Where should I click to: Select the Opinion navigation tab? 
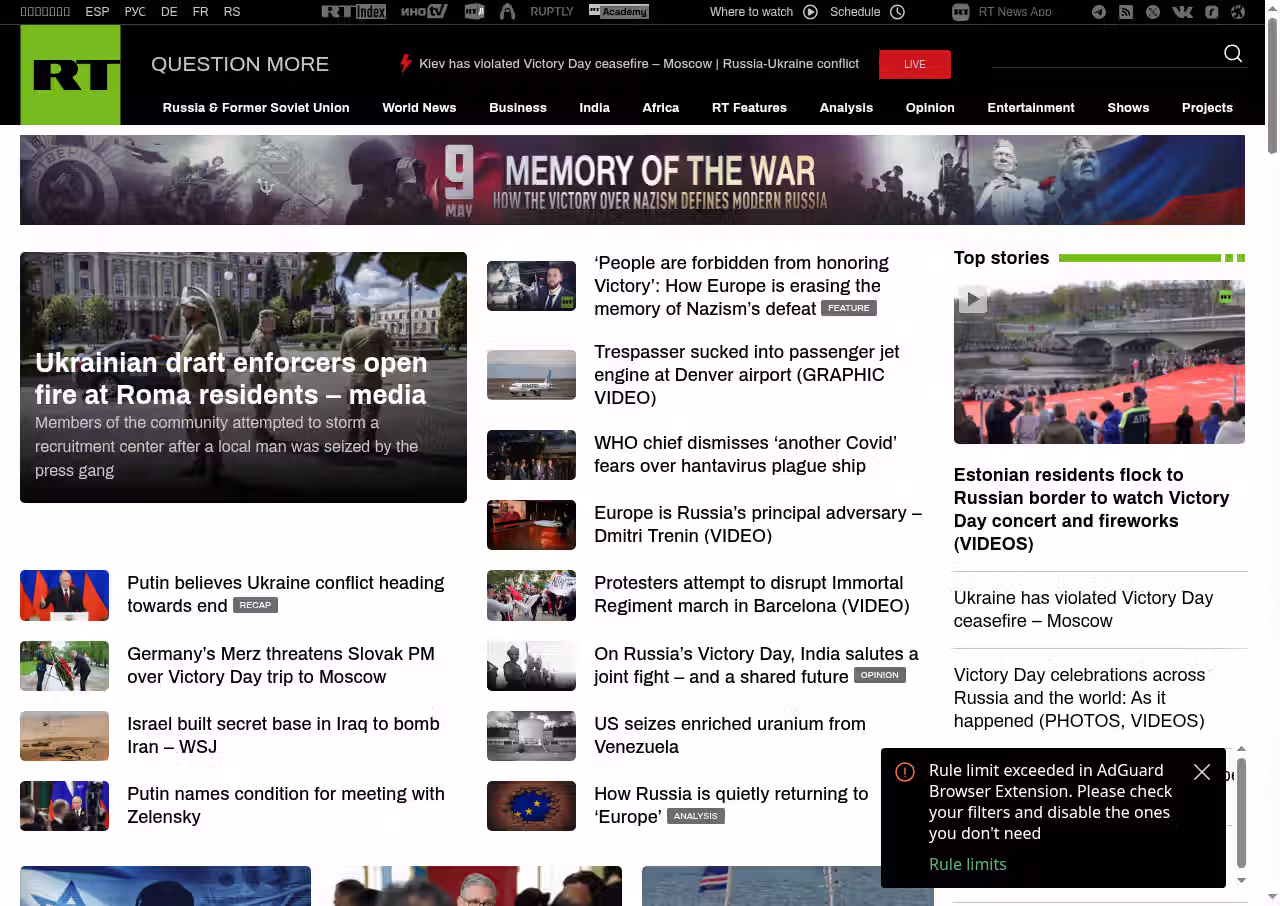[930, 108]
